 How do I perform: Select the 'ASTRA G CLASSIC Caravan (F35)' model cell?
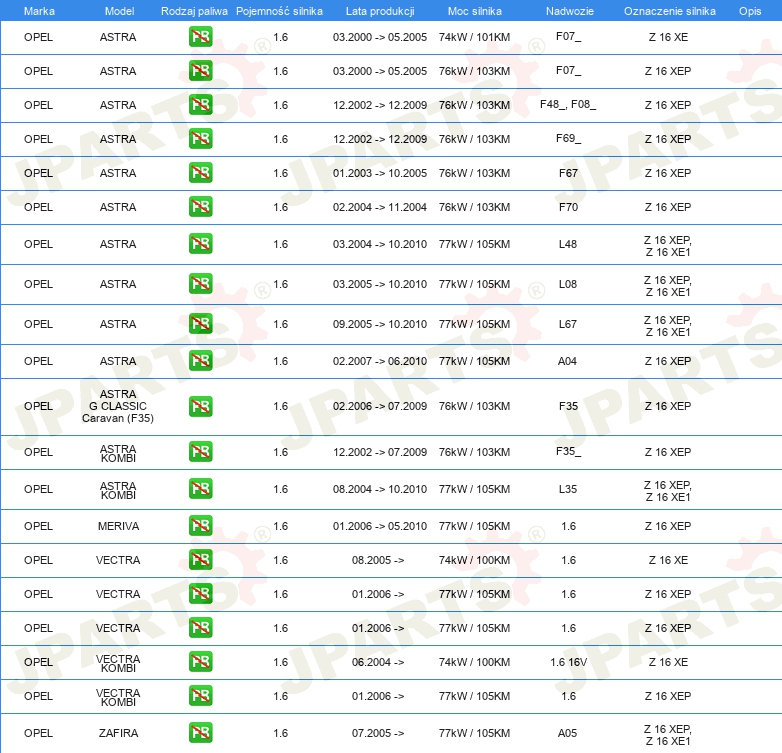click(118, 406)
